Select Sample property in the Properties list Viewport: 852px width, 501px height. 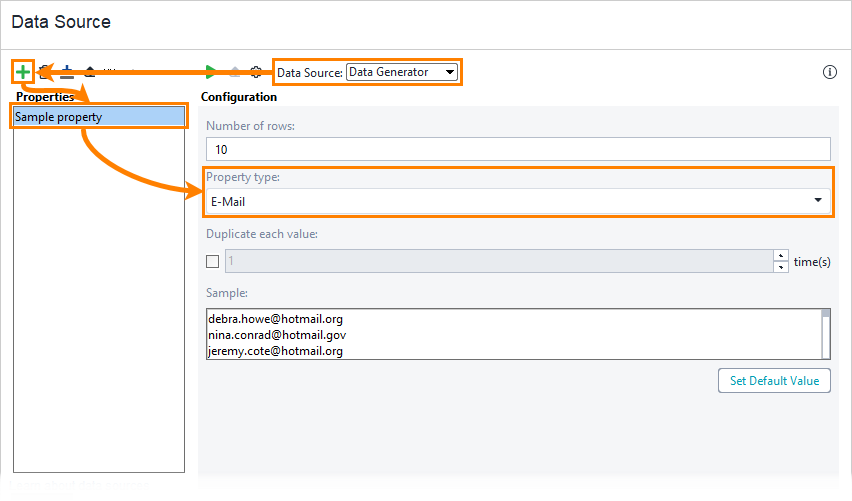[98, 117]
